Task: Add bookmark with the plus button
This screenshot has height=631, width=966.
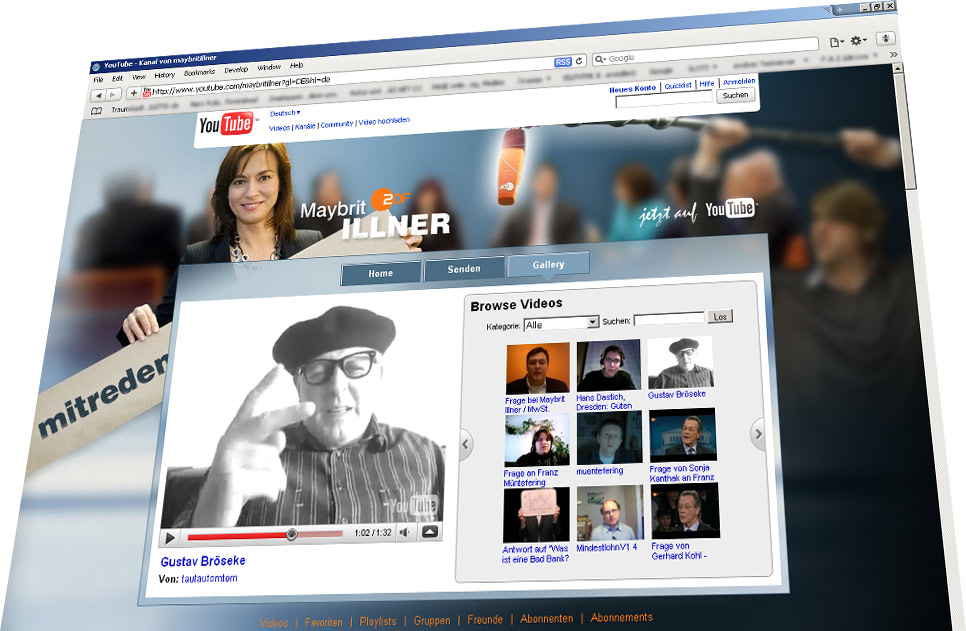Action: [x=133, y=93]
